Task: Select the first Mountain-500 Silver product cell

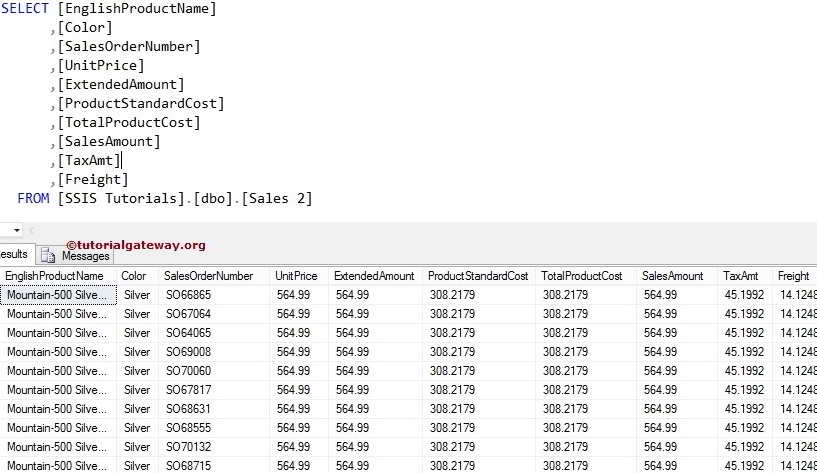Action: (58, 295)
